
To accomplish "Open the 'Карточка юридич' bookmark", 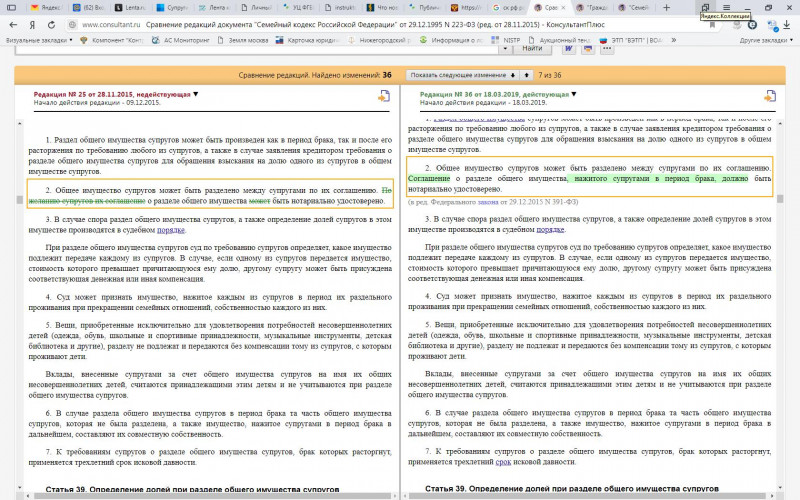I will tap(307, 40).
